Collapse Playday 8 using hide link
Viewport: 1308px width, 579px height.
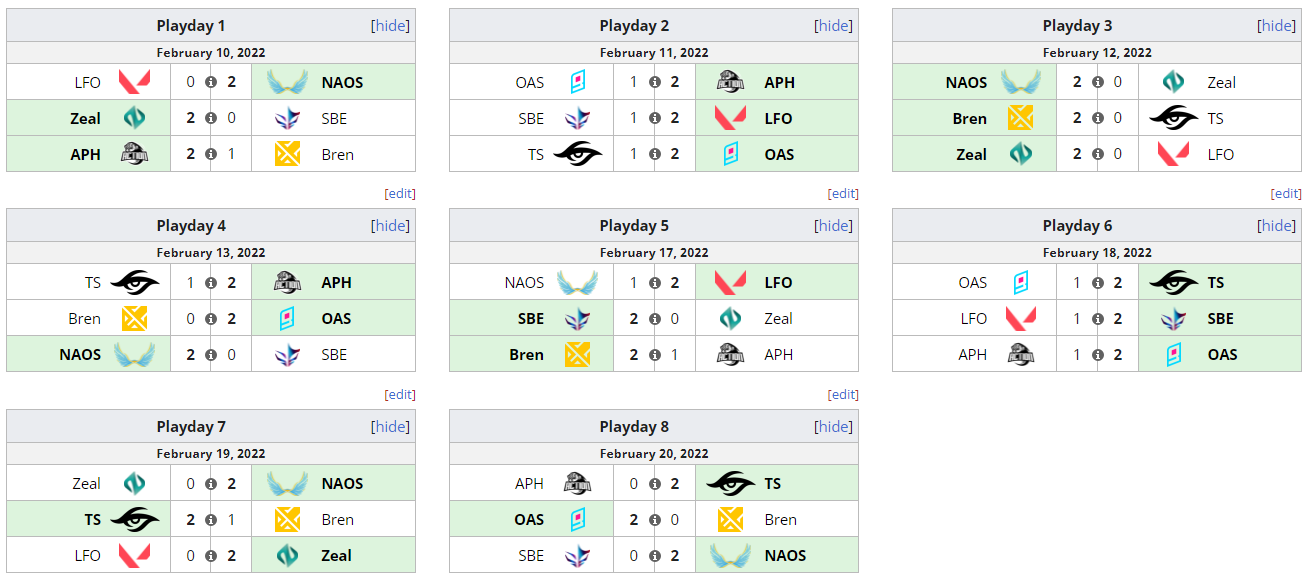[833, 427]
